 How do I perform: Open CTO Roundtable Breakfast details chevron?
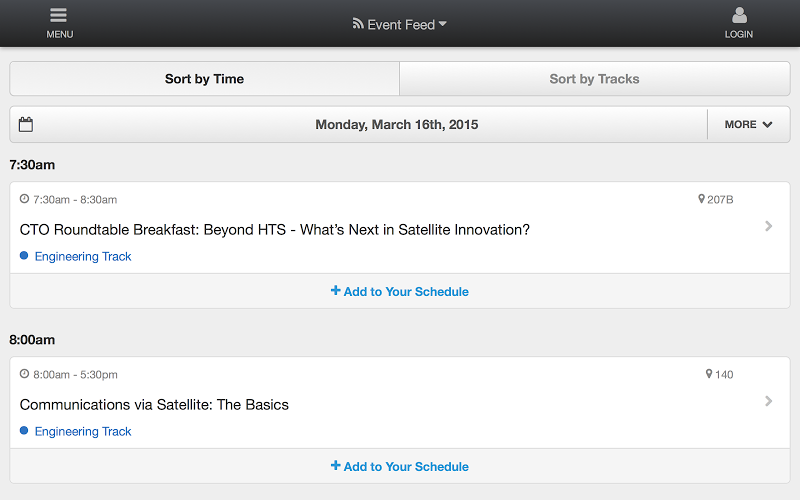coord(768,226)
